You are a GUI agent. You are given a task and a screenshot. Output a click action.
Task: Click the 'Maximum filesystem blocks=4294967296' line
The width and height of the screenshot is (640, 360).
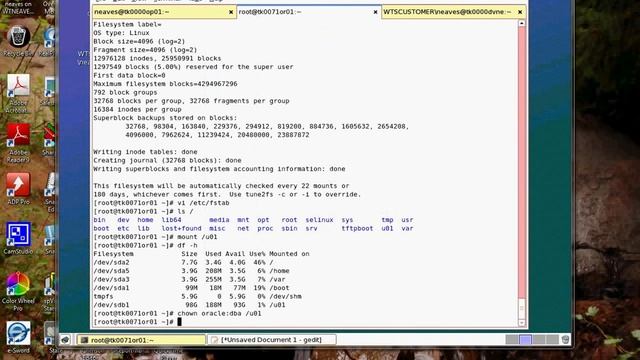point(165,84)
